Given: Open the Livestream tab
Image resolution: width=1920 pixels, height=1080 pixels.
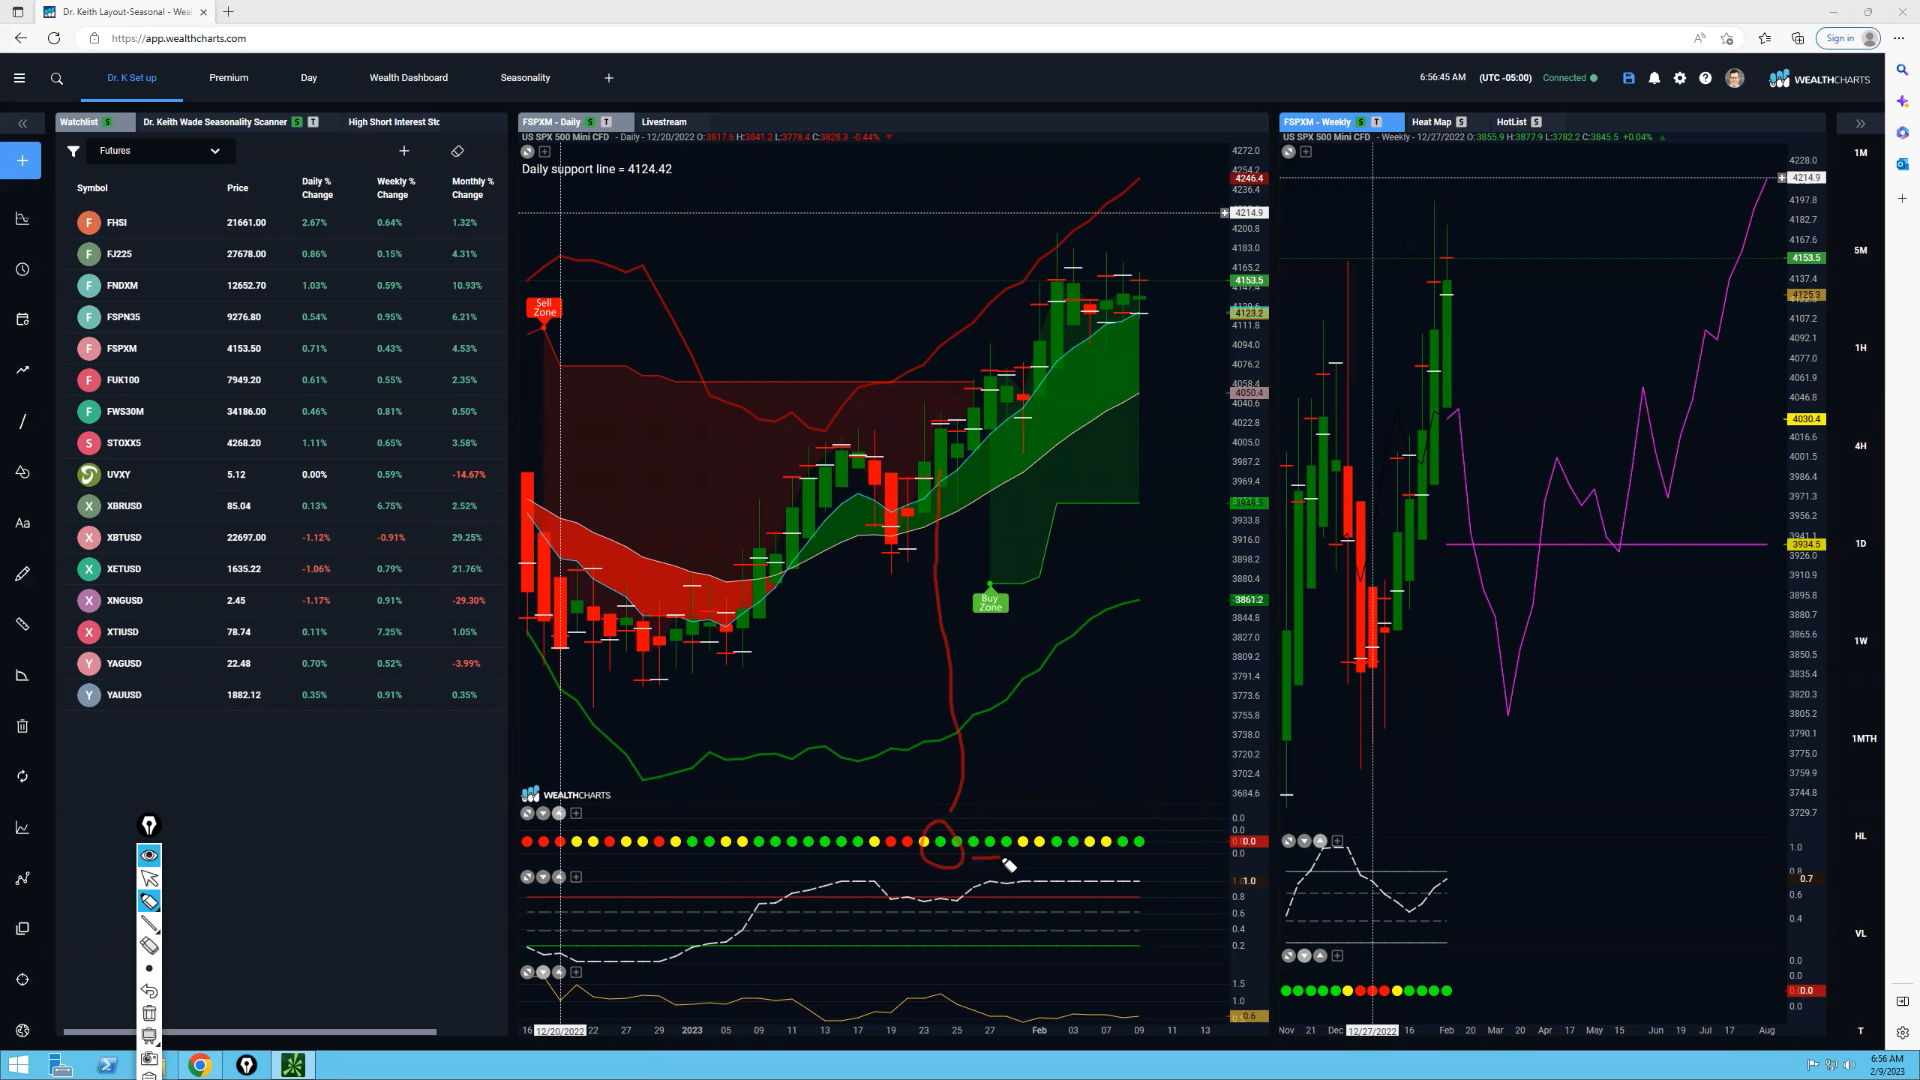Looking at the screenshot, I should [664, 122].
